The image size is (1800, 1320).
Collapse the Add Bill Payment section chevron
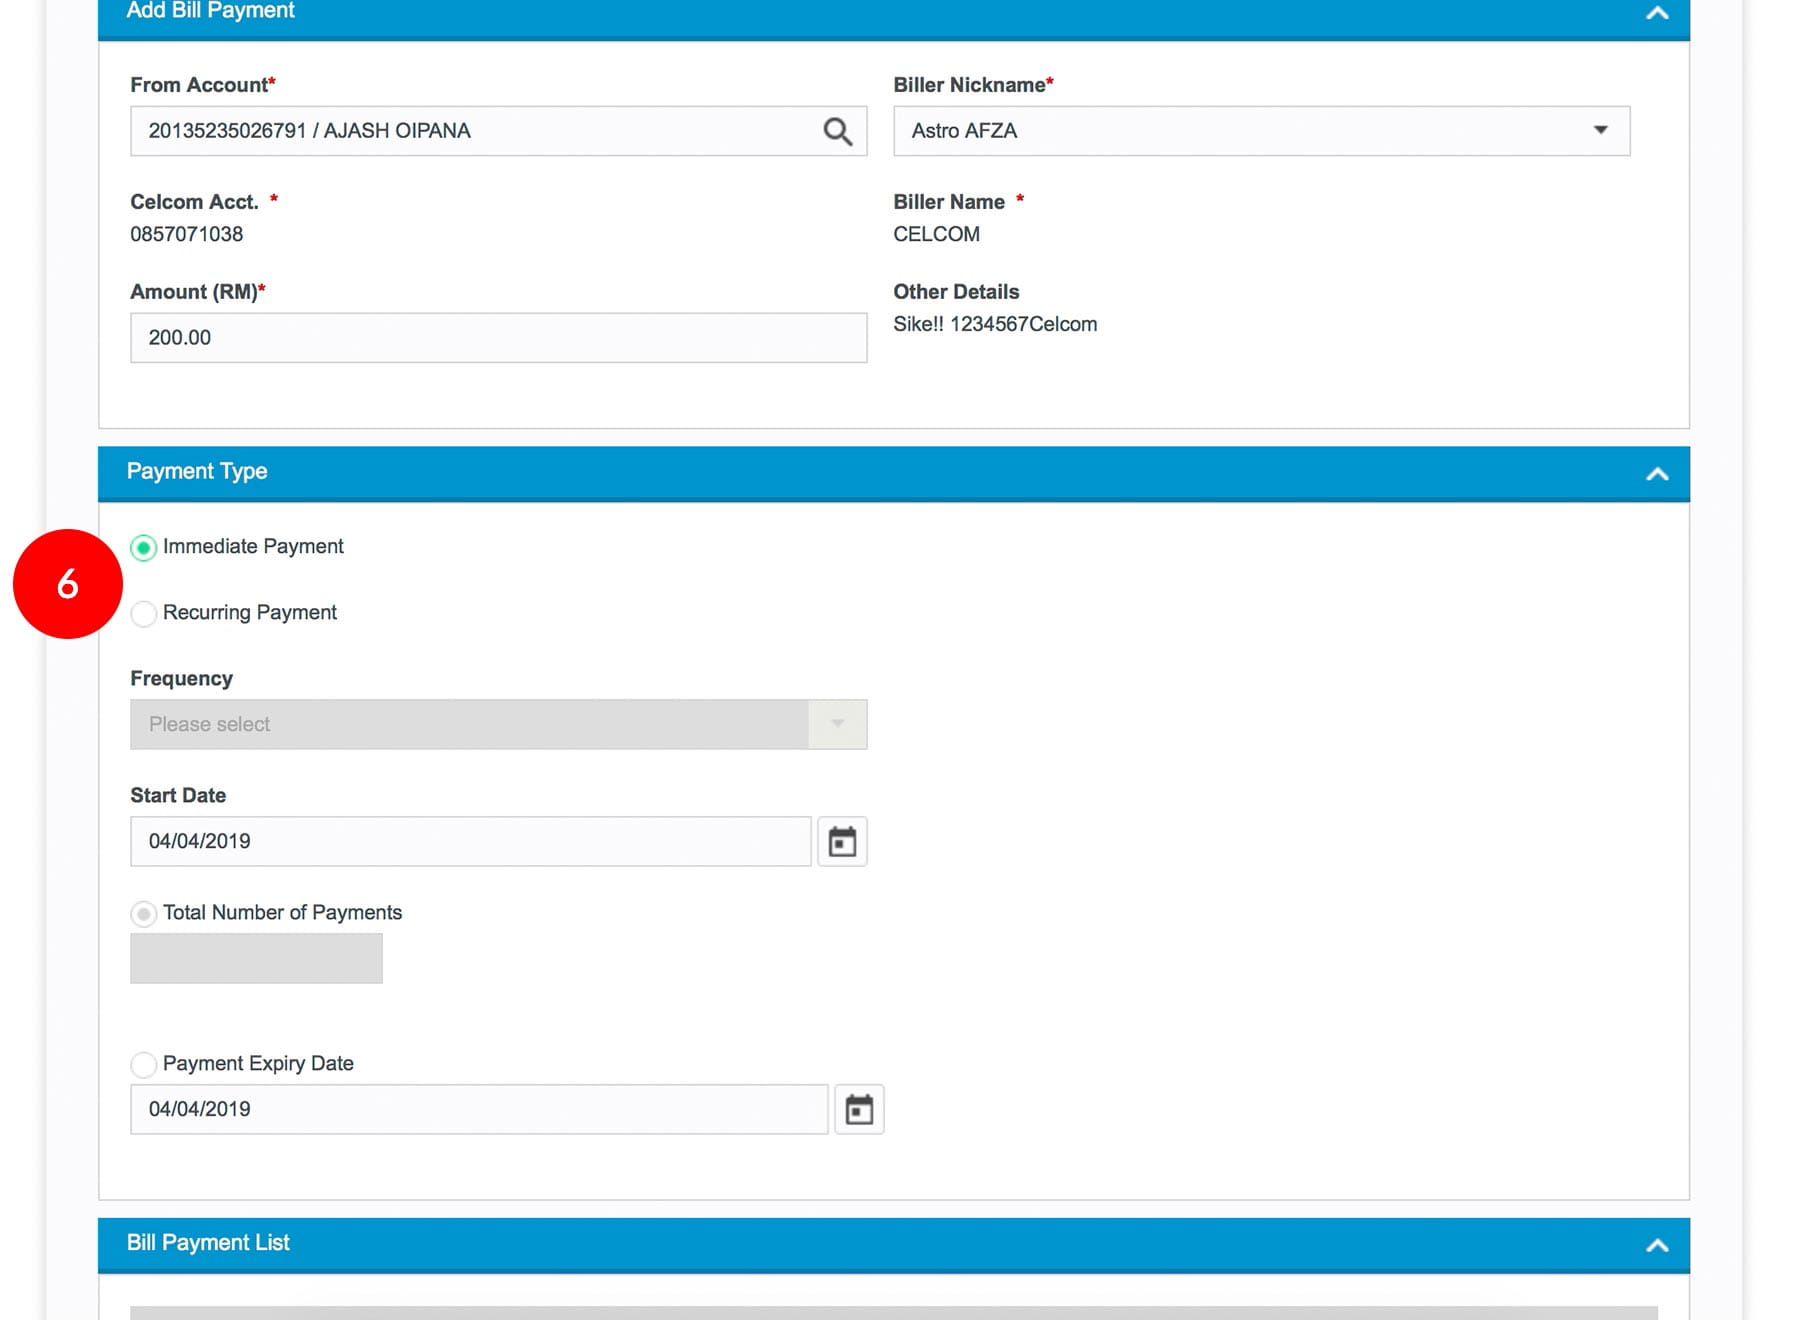[1657, 13]
